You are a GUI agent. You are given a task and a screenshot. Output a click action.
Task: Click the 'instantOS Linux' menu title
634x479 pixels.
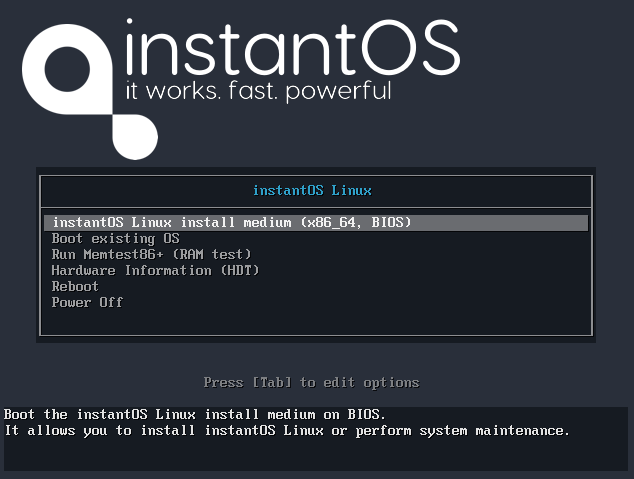(x=312, y=190)
